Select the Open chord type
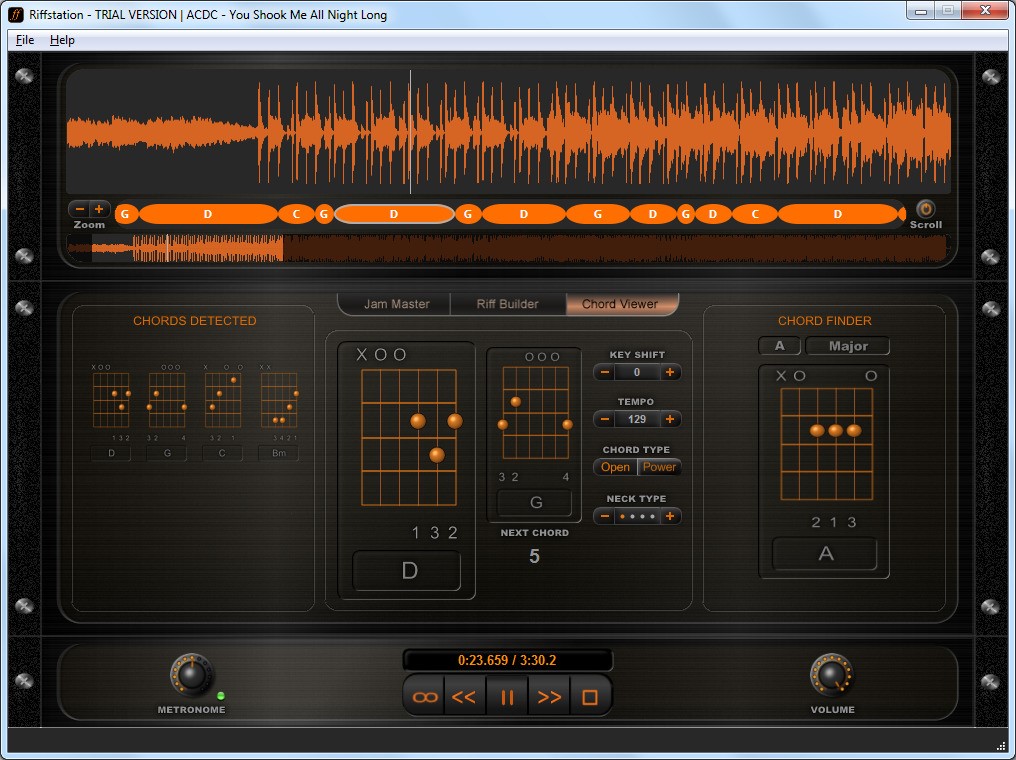1016x760 pixels. coord(615,467)
